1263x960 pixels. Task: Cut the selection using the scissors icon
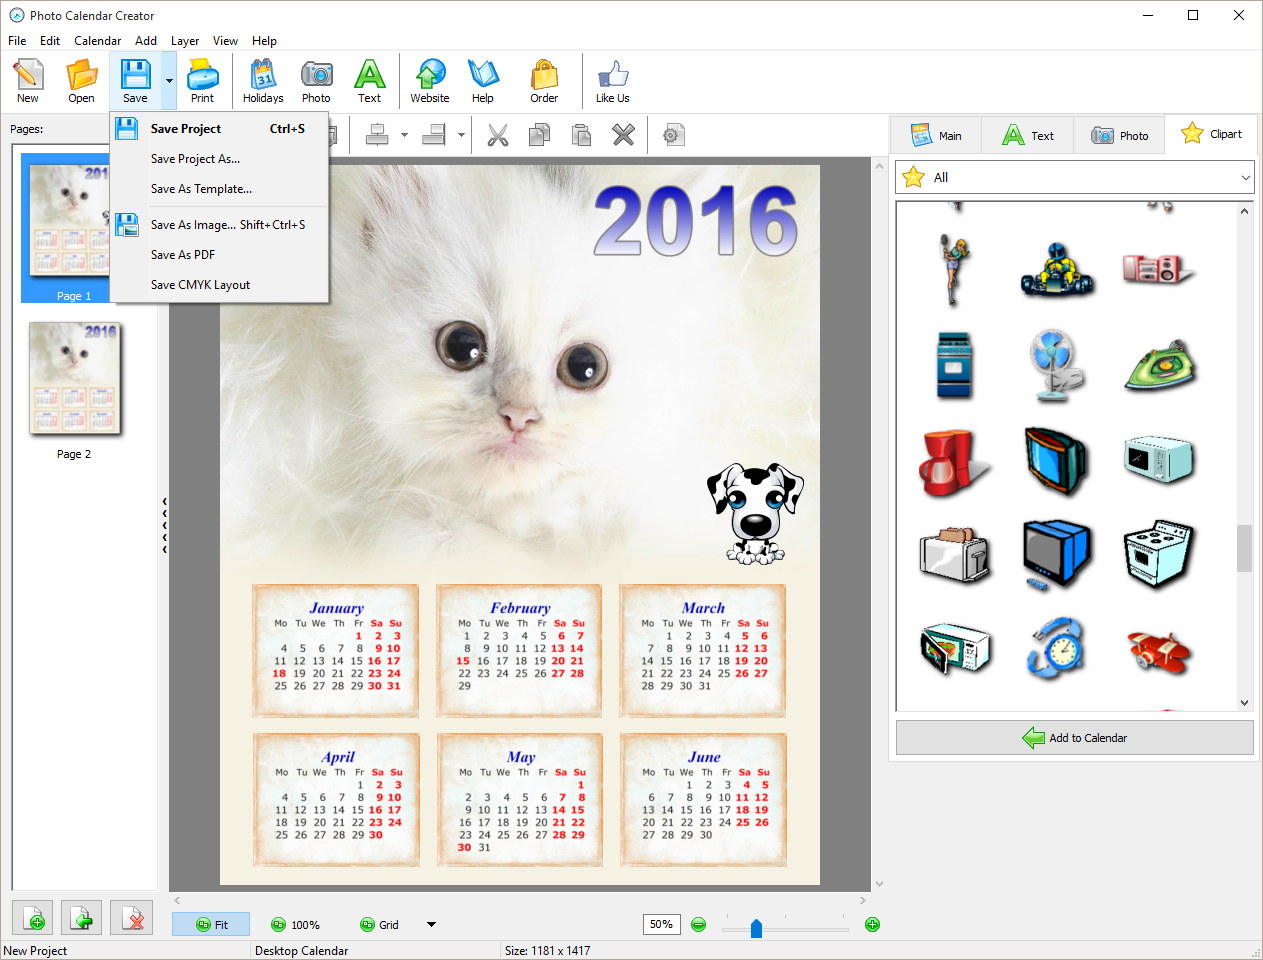coord(498,134)
